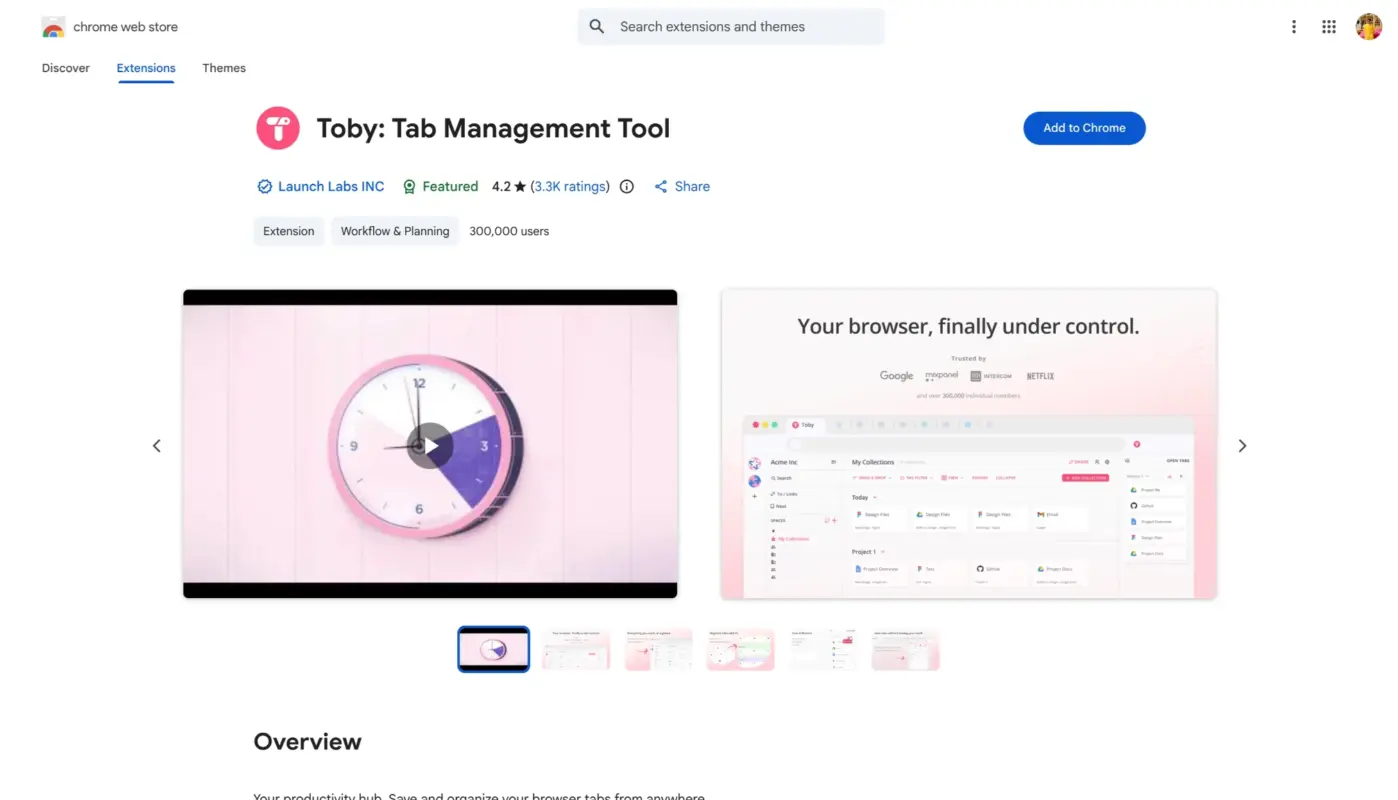Viewport: 1398px width, 800px height.
Task: Click the verified publisher badge icon
Action: click(264, 186)
